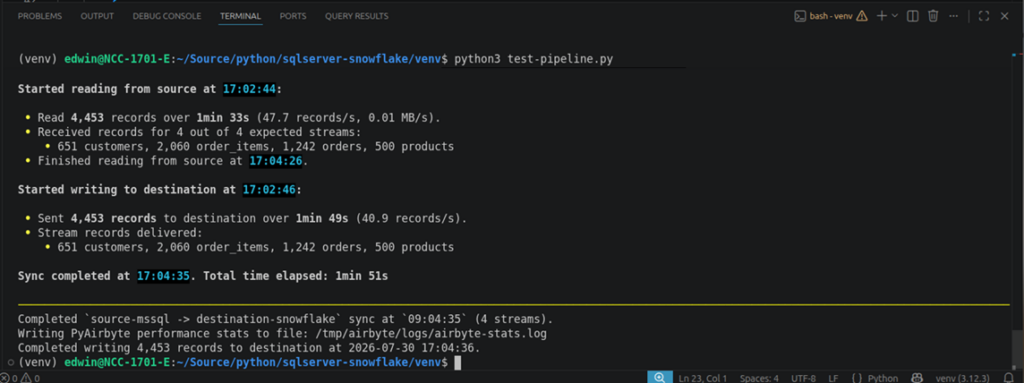Click the text 'Total time elapsed: 1min 51s'
This screenshot has height=383, width=1024.
(296, 276)
